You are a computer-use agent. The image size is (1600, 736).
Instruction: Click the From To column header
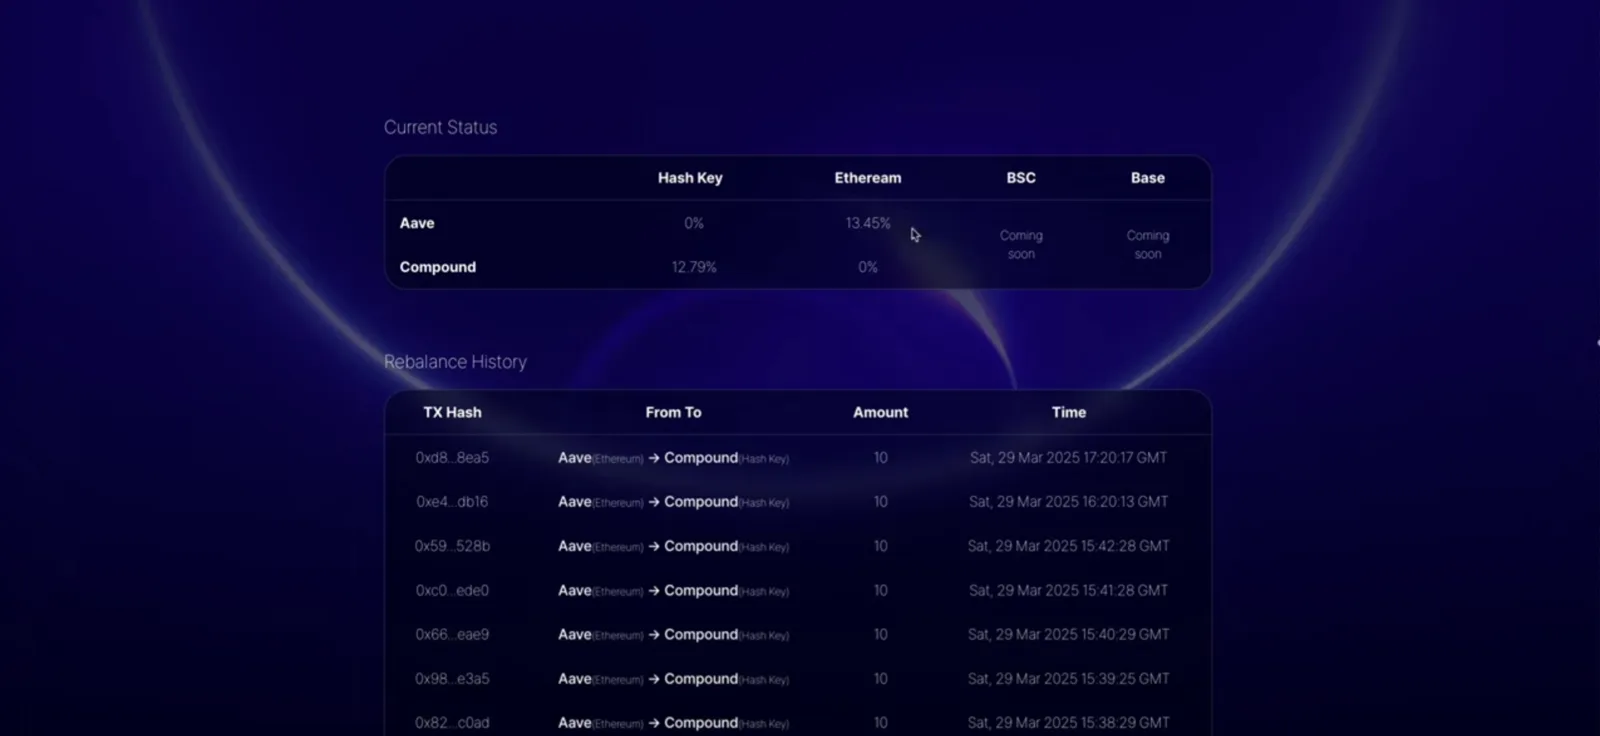(673, 412)
